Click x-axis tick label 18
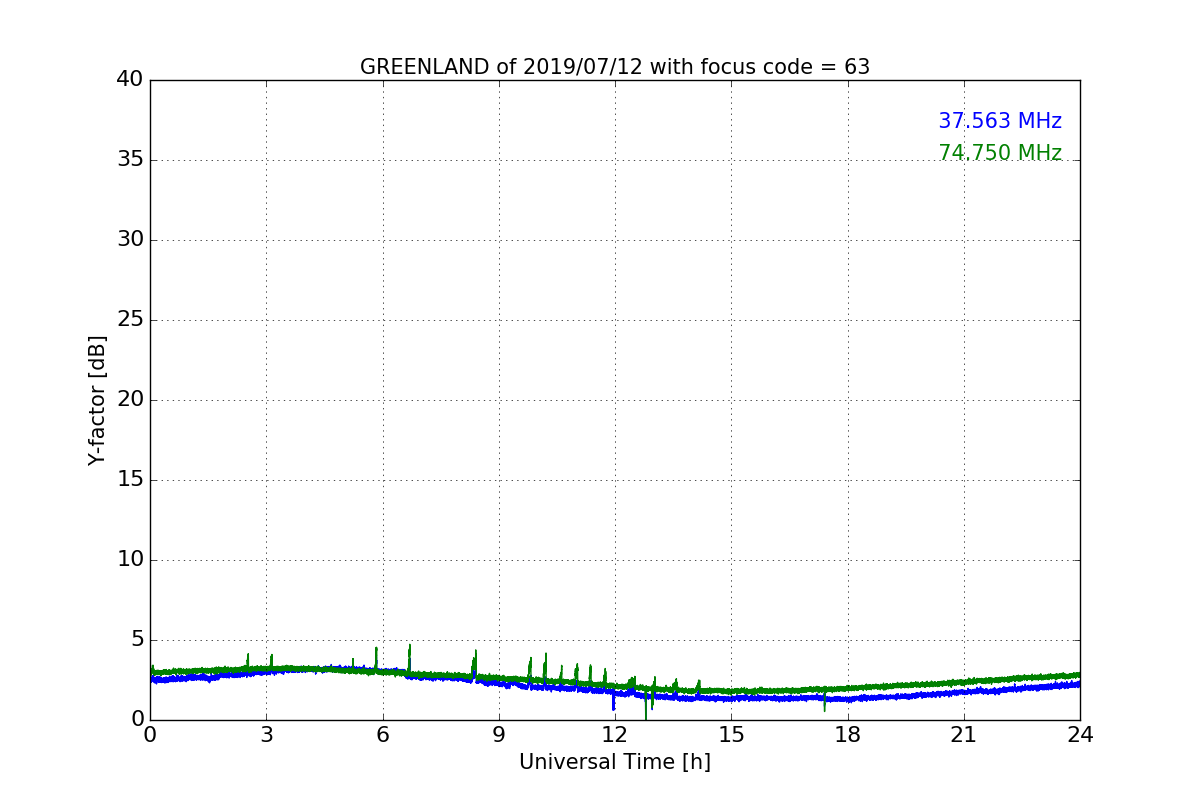 click(848, 735)
